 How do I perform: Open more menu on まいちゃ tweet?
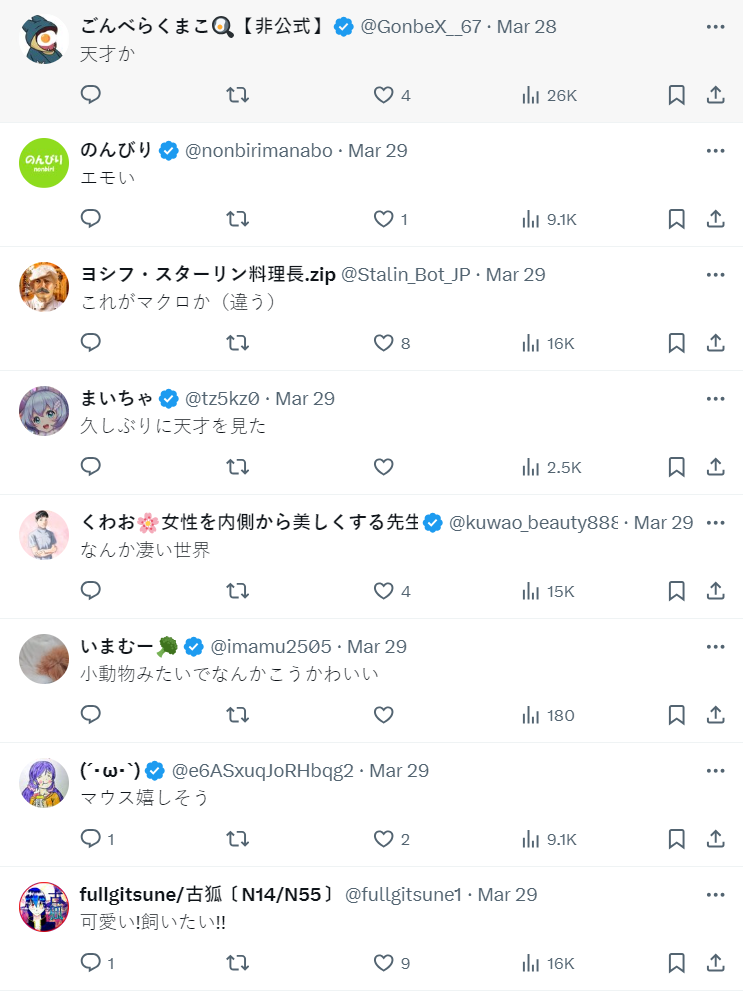pyautogui.click(x=715, y=398)
